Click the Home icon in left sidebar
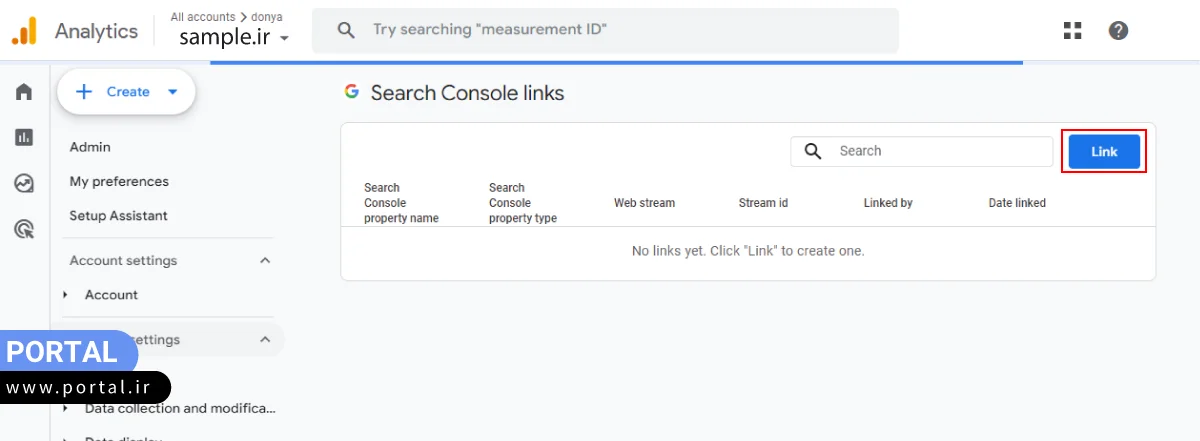Screen dimensions: 1200x441 pyautogui.click(x=24, y=92)
